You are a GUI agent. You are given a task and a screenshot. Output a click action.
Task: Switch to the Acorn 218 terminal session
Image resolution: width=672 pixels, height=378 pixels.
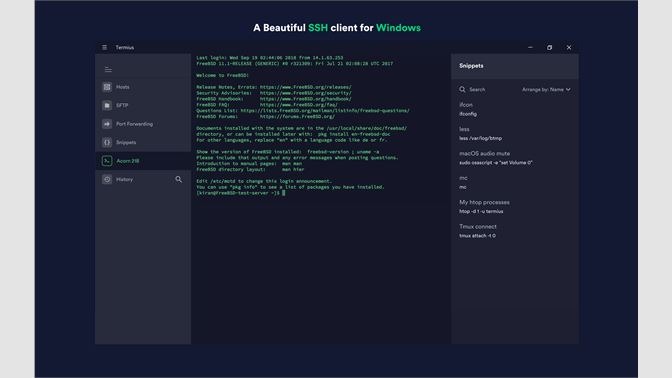tap(143, 161)
